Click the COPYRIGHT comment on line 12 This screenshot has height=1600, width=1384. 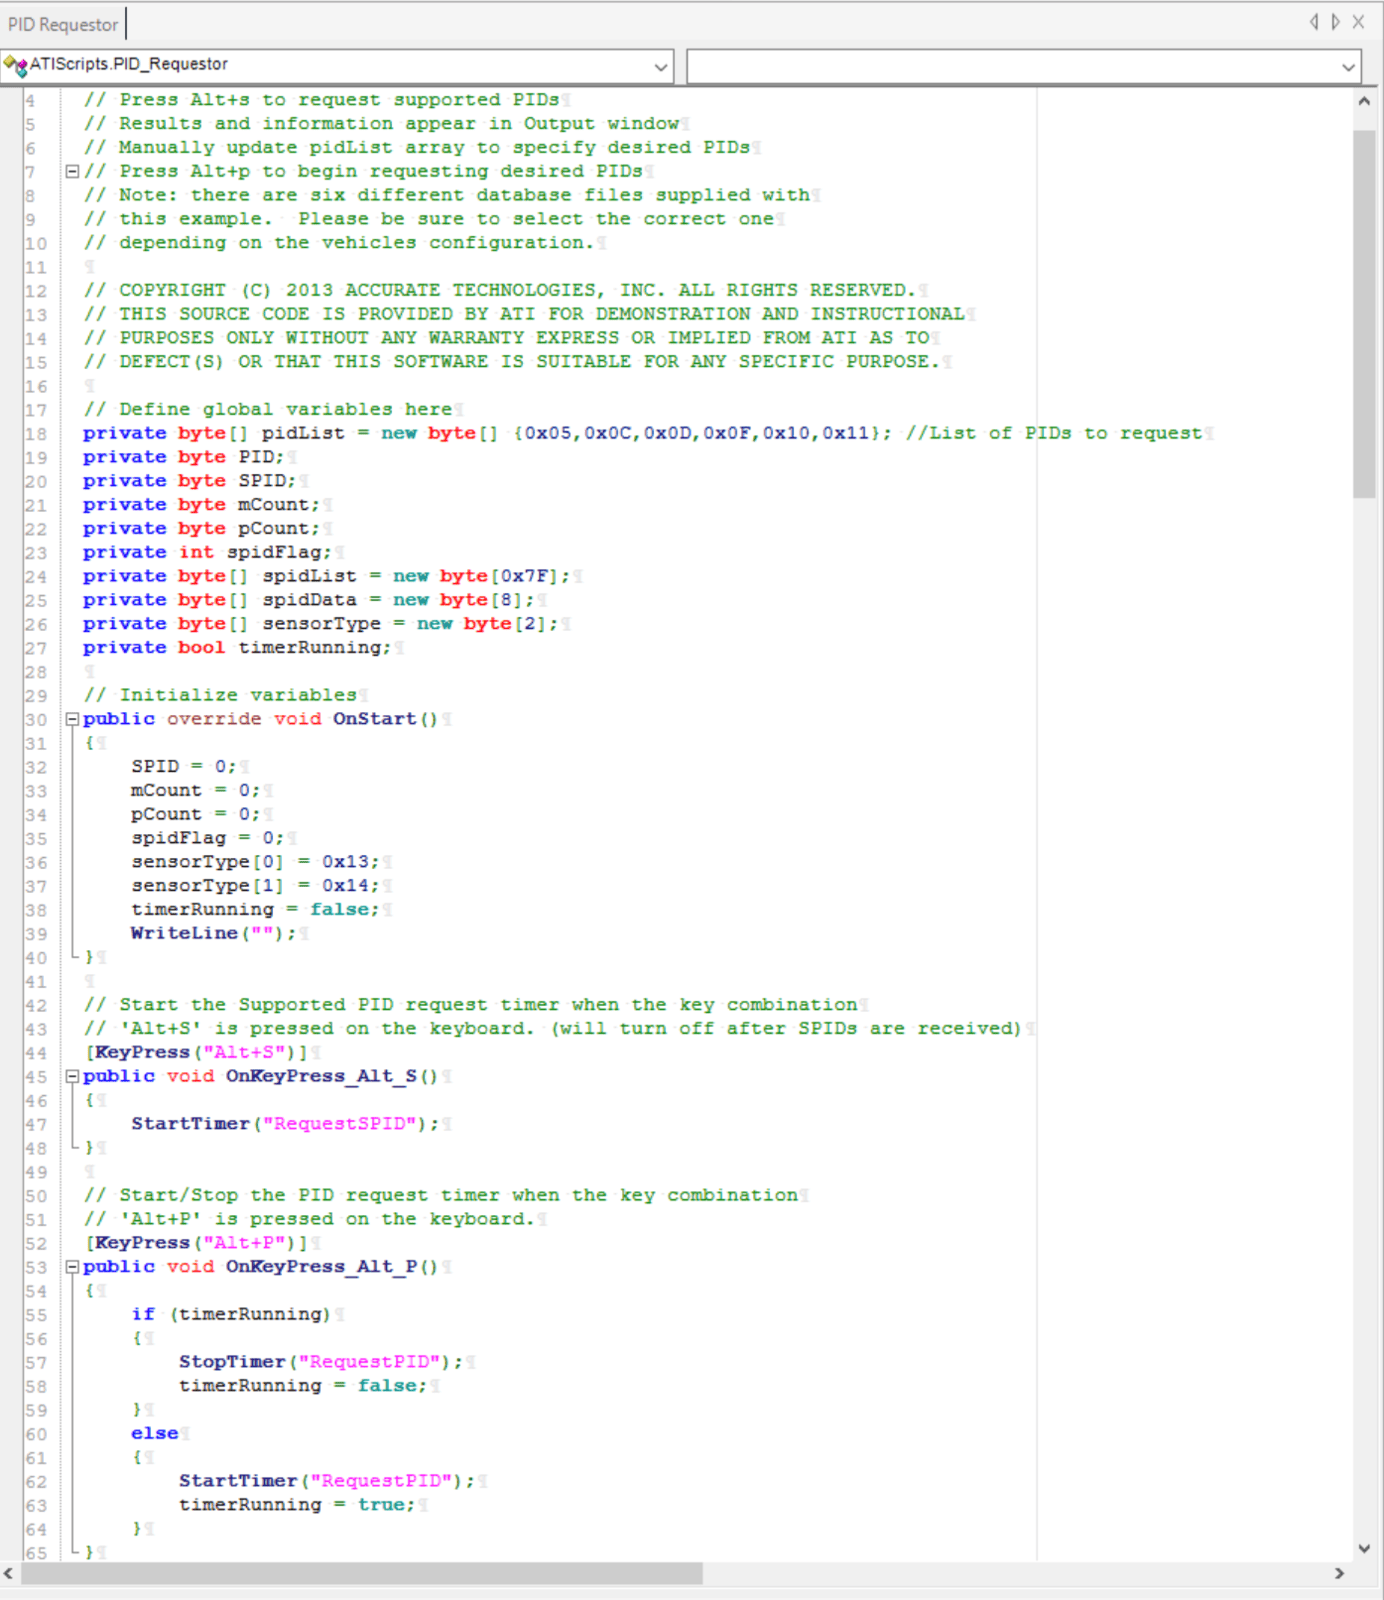click(500, 290)
